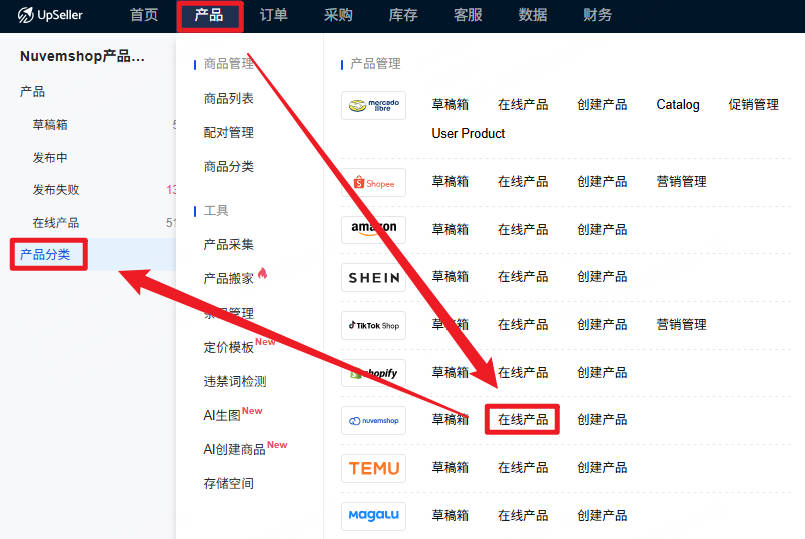Image resolution: width=805 pixels, height=539 pixels.
Task: Click the TikTok Shop logo
Action: pos(373,325)
